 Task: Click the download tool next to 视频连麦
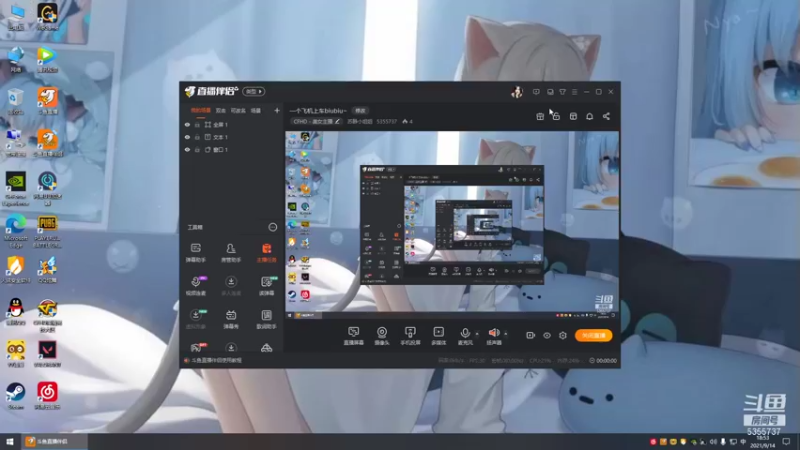pyautogui.click(x=231, y=286)
